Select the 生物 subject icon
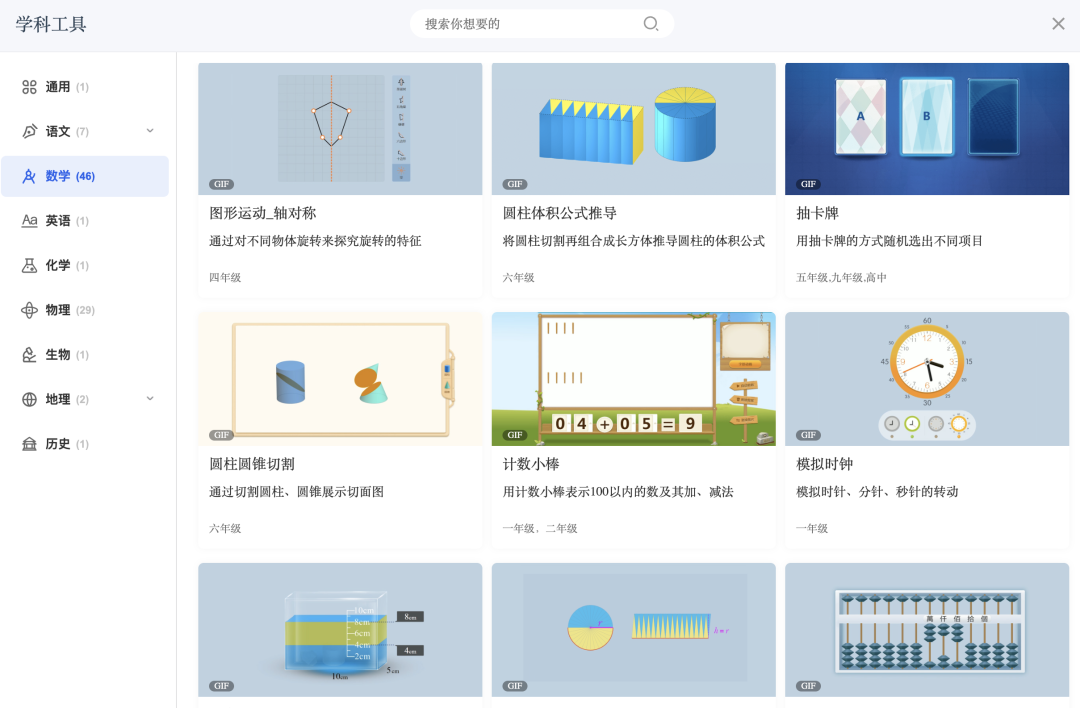Viewport: 1080px width, 708px height. tap(29, 354)
